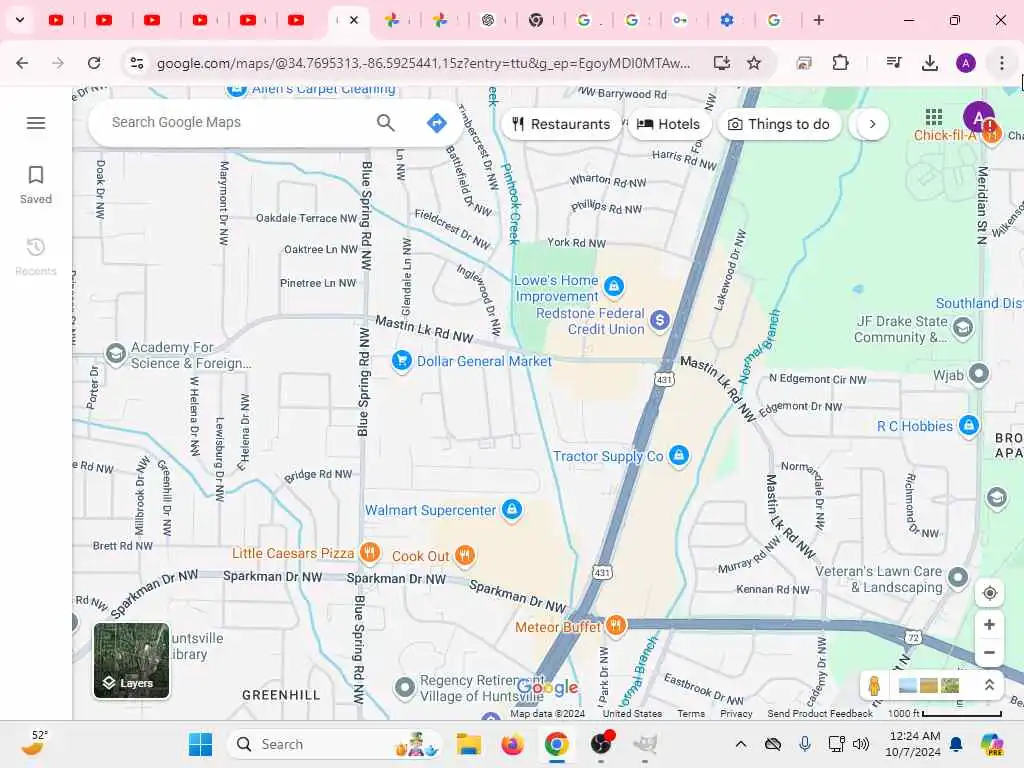Open Directions using the blue arrow icon

(x=436, y=122)
